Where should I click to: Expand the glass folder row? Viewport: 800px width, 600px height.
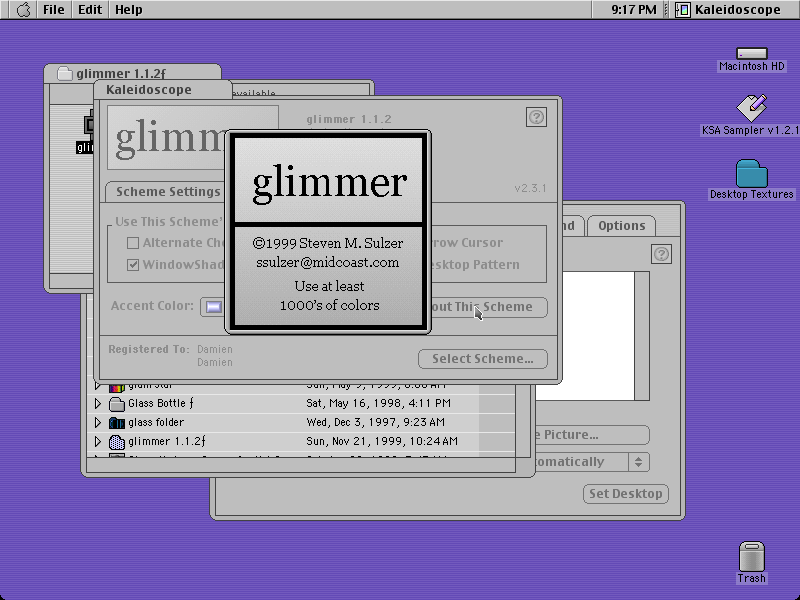pos(97,422)
